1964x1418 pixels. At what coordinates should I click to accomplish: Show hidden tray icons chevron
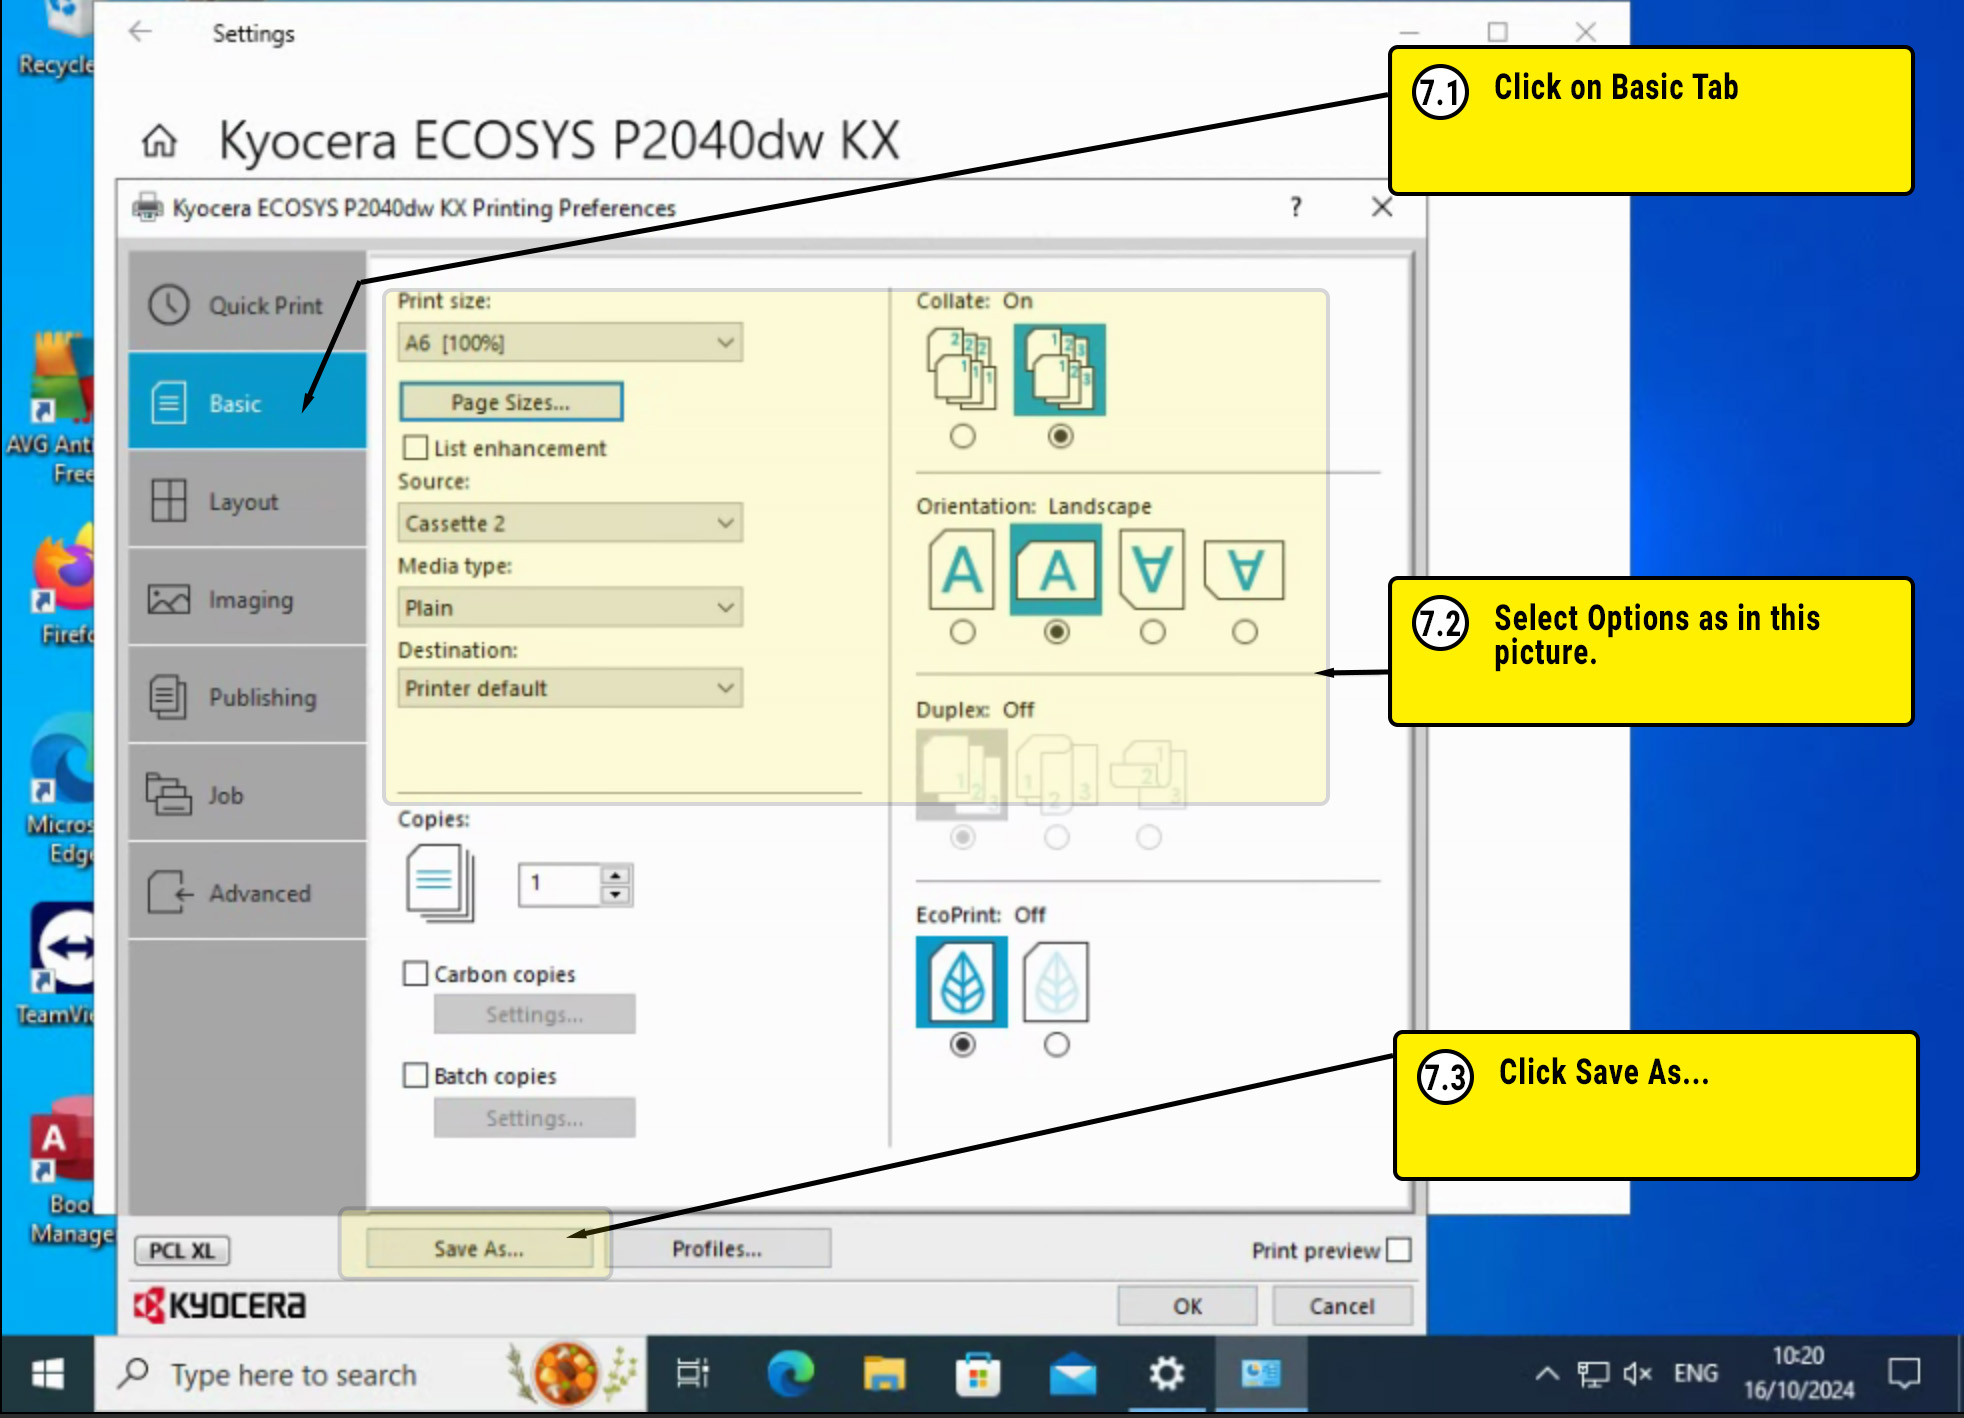(x=1546, y=1374)
